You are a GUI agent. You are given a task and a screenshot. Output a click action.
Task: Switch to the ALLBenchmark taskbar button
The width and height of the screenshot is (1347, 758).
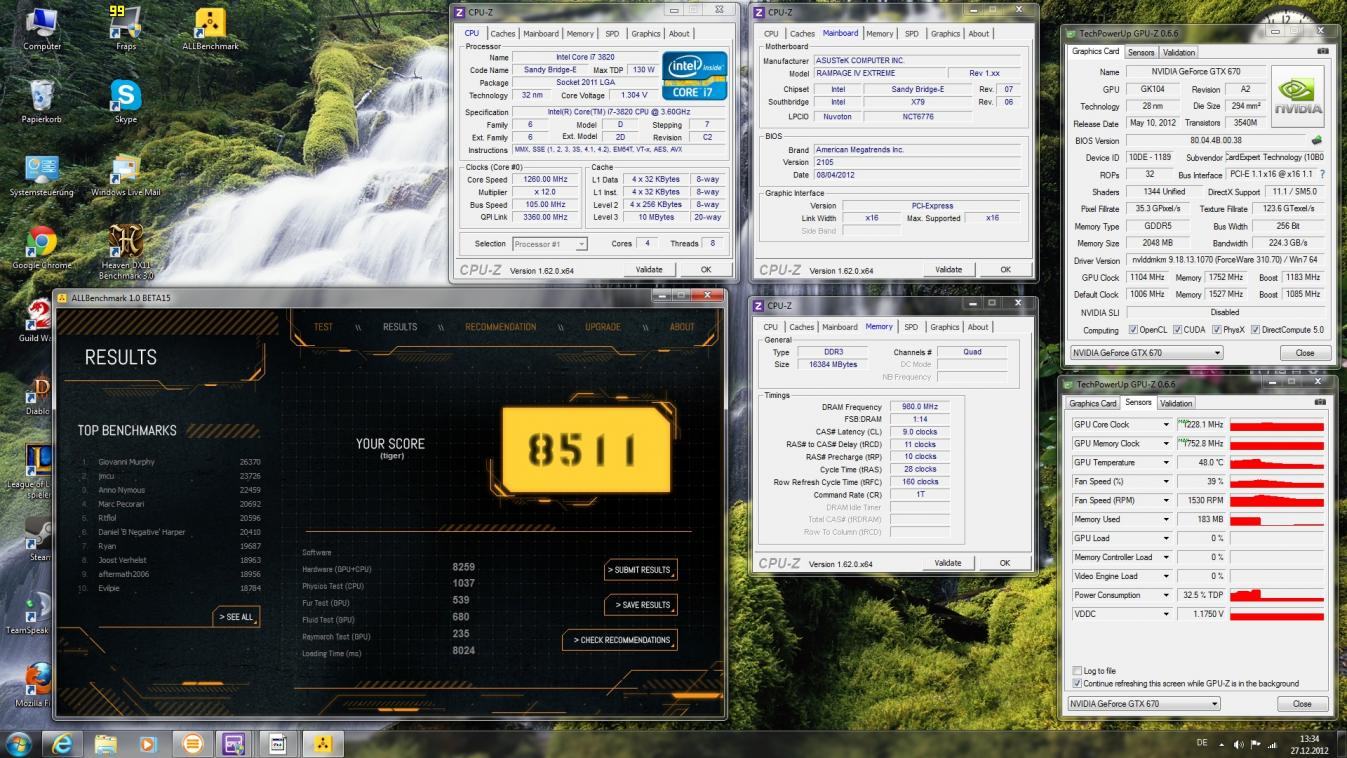[x=322, y=743]
